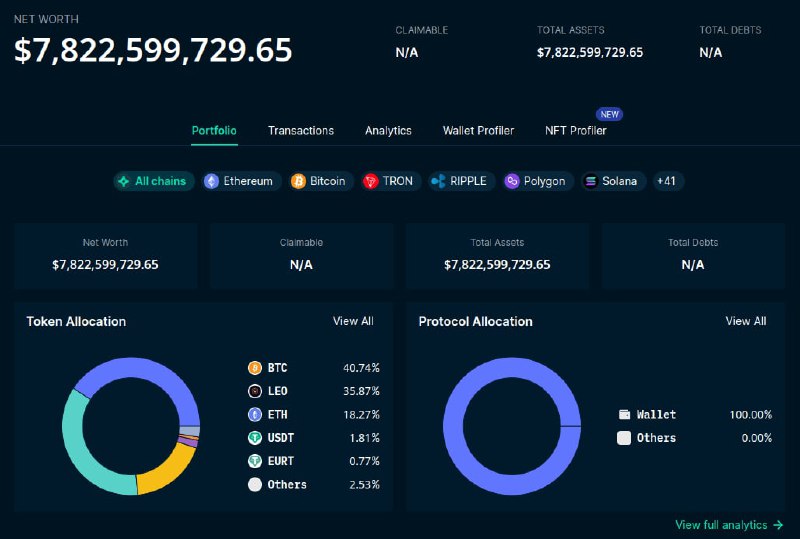Click the Ethereum chain logo icon
Viewport: 800px width, 539px height.
pos(211,181)
